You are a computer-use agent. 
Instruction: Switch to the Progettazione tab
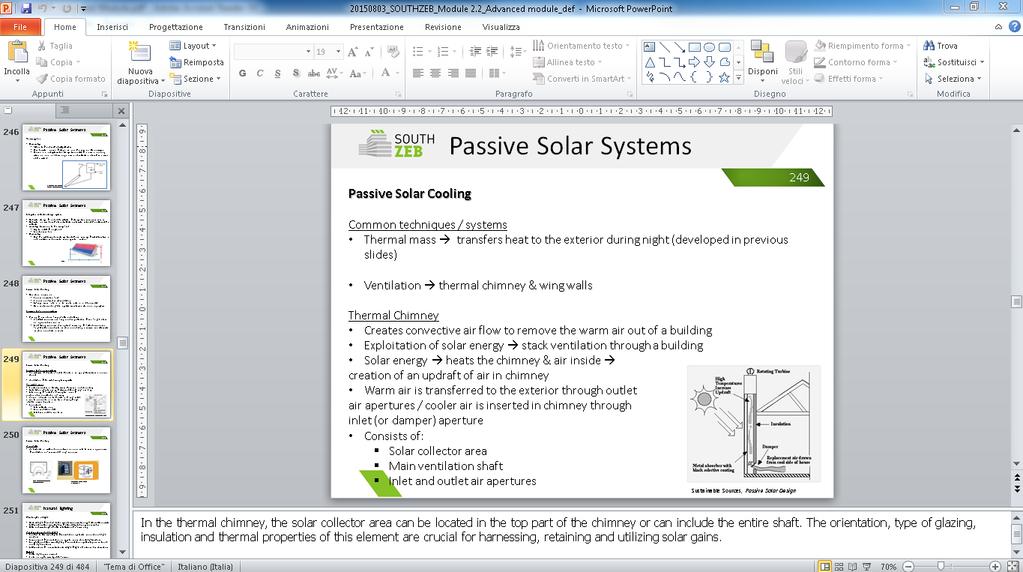176,27
